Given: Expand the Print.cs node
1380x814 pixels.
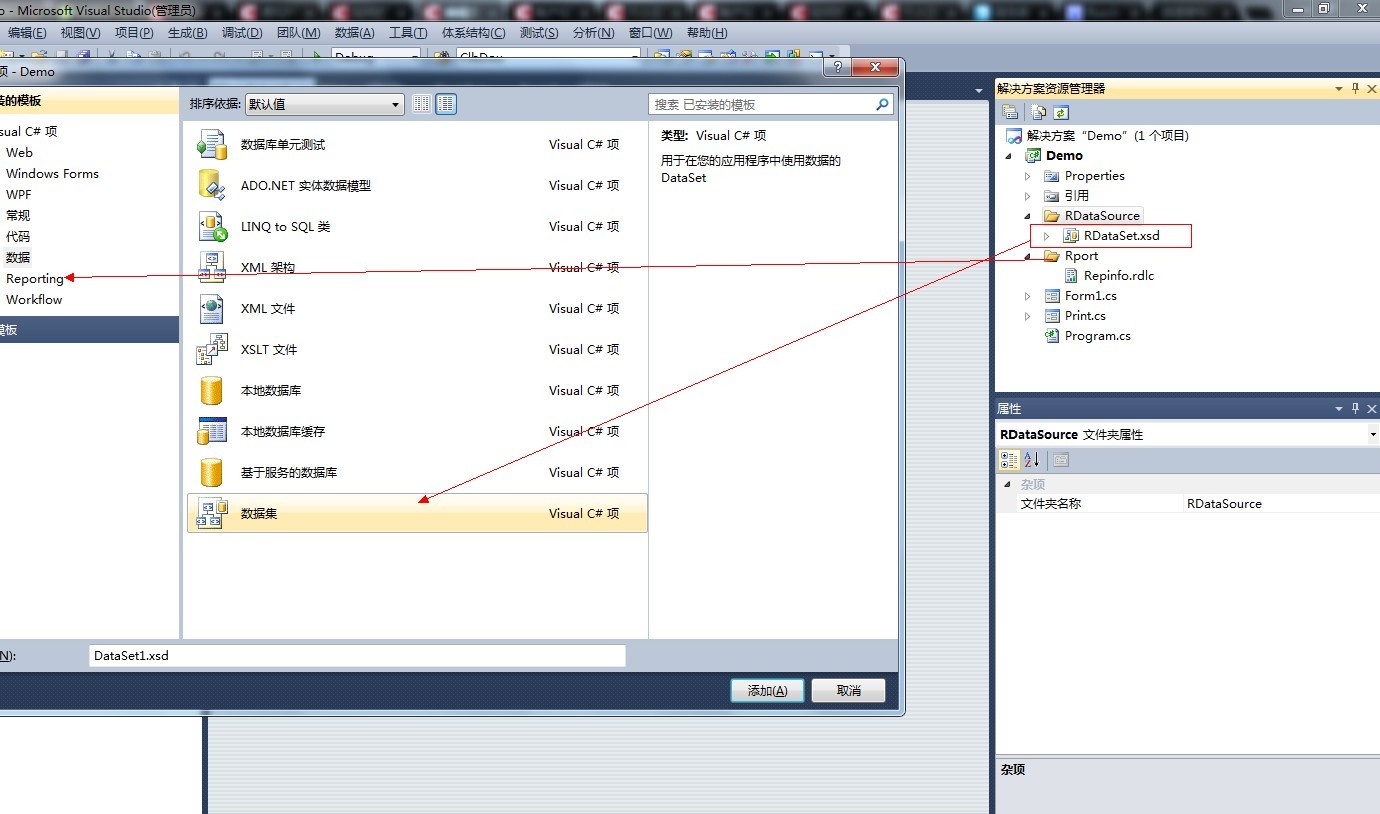Looking at the screenshot, I should (x=1027, y=316).
